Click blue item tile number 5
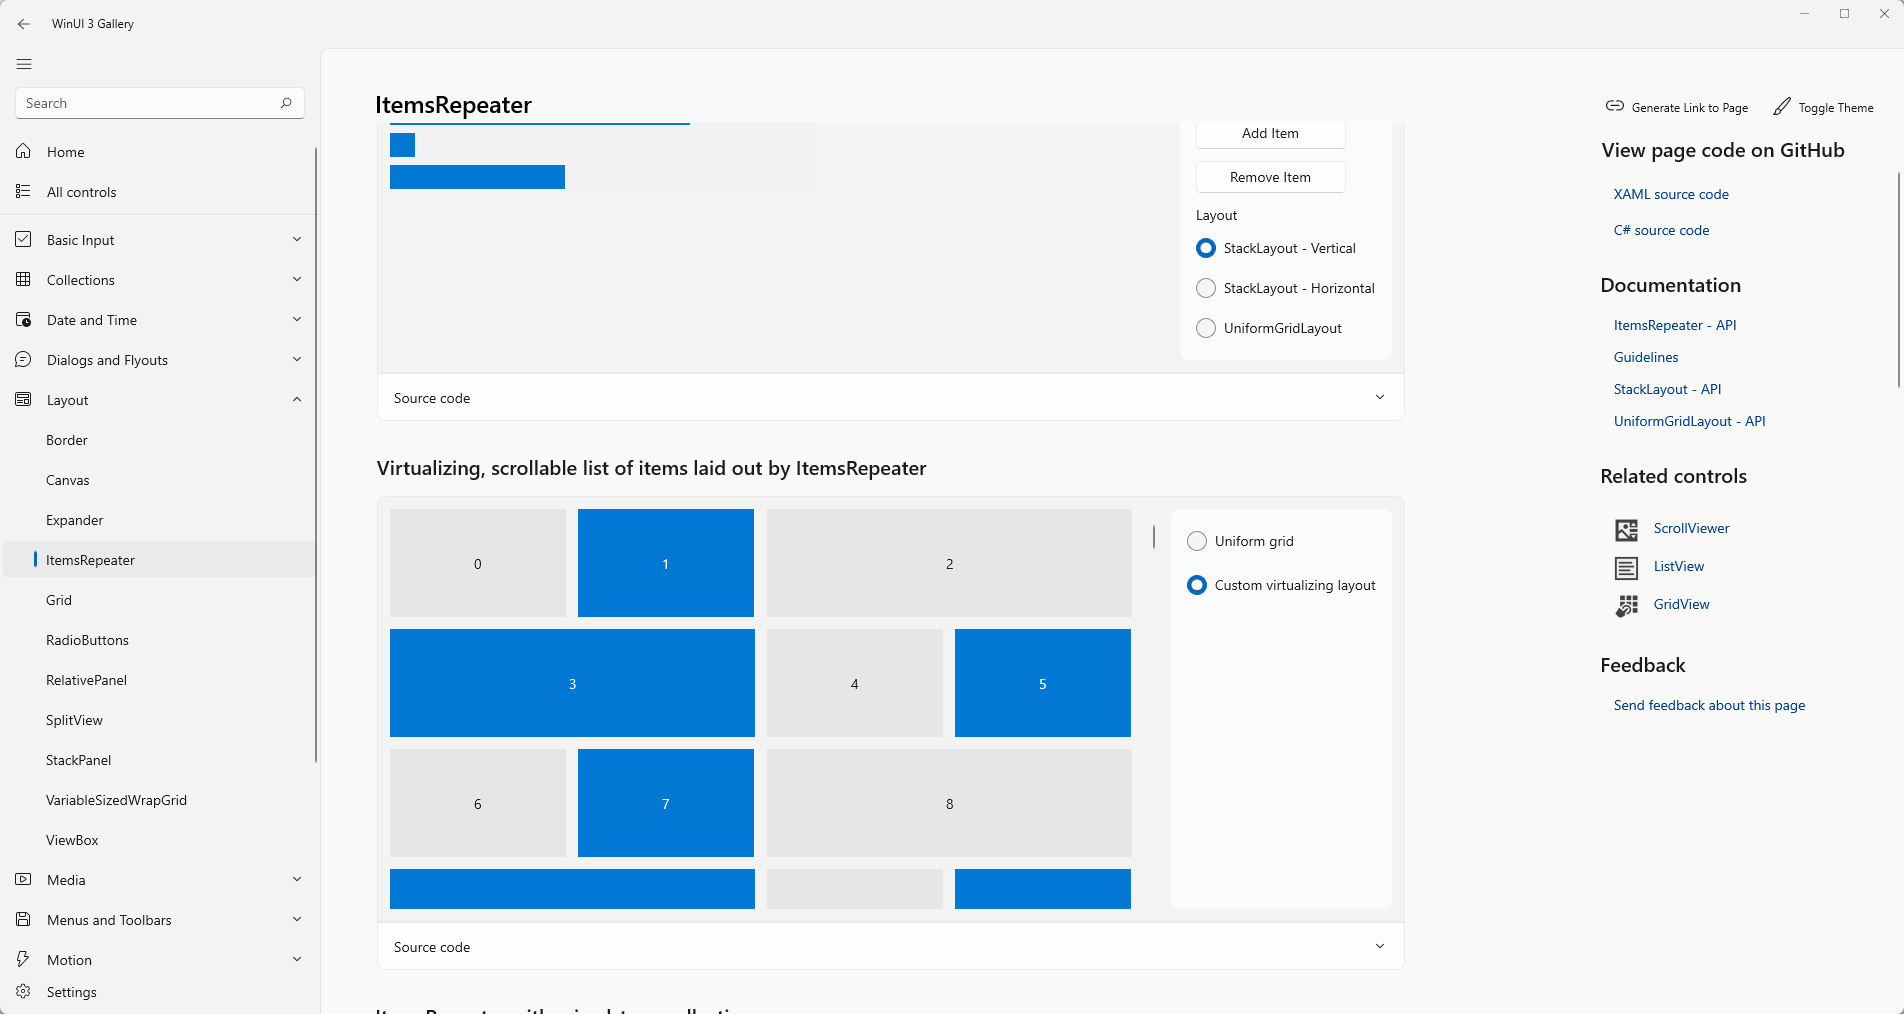 coord(1042,683)
